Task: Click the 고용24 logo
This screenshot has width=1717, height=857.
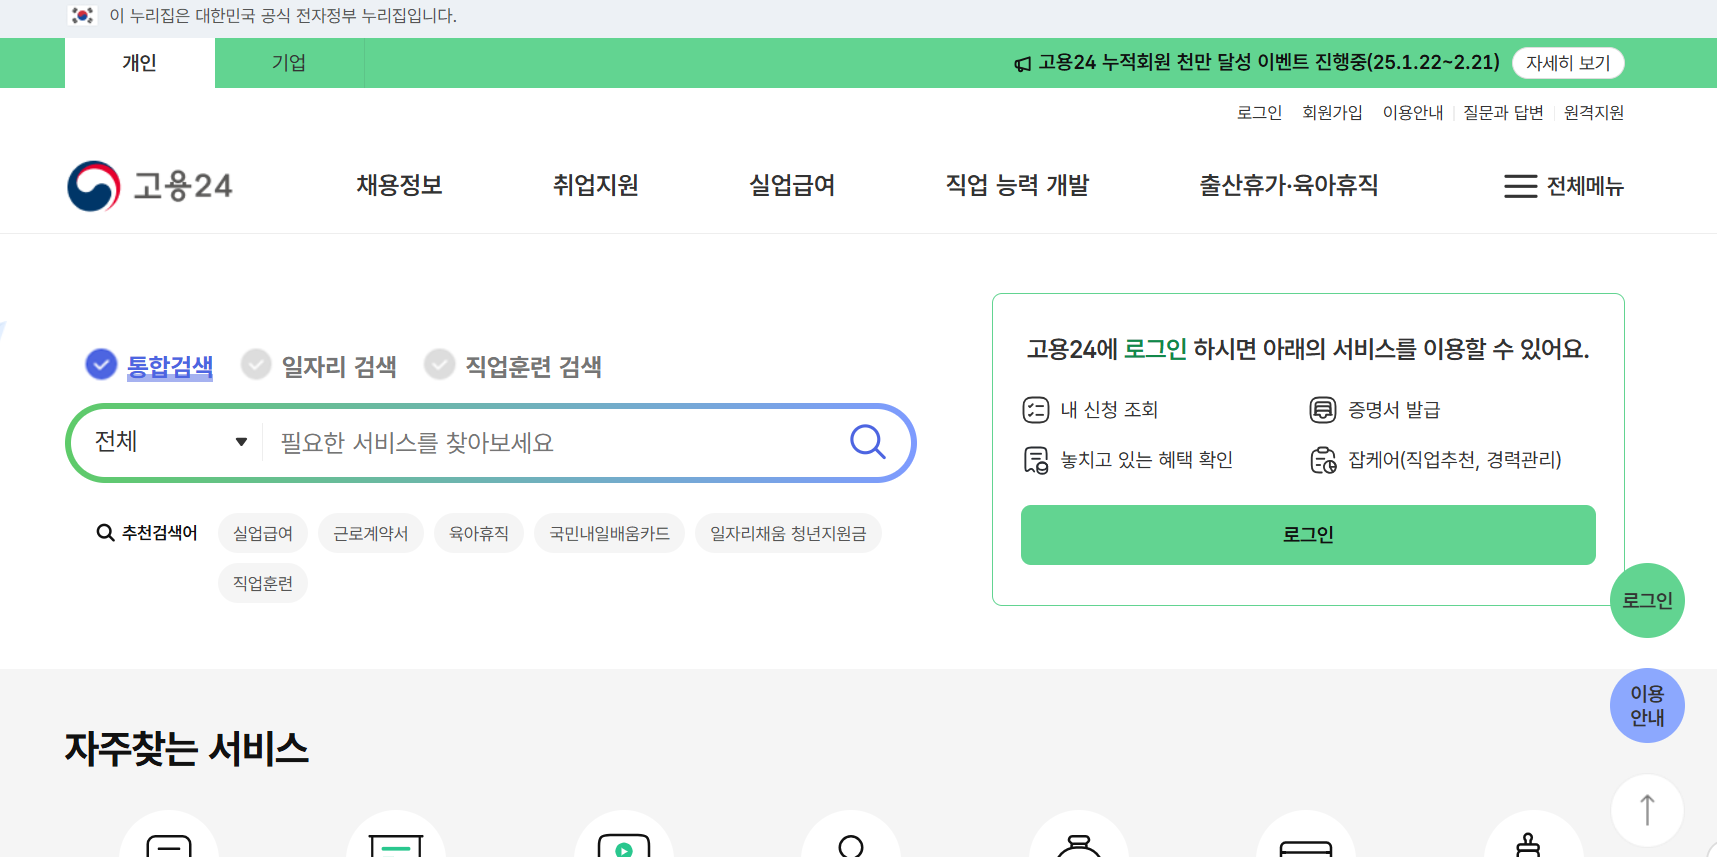Action: pos(150,186)
